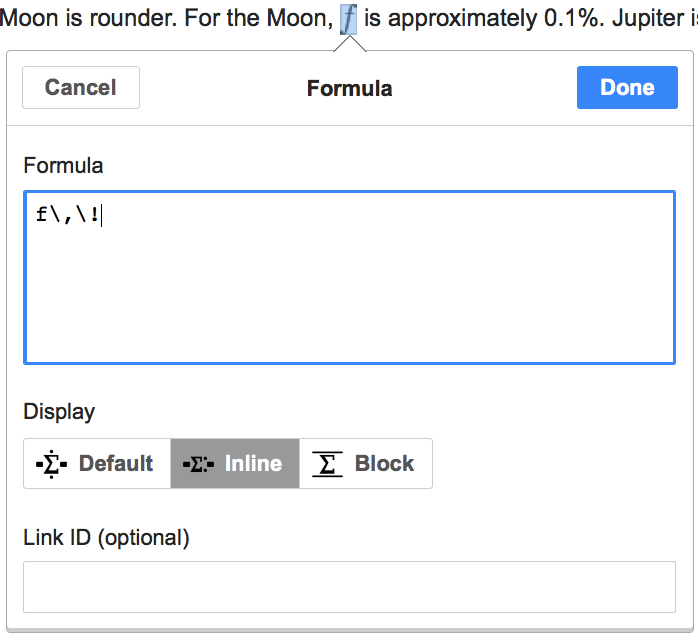
Task: Click the Formula field label
Action: click(63, 165)
